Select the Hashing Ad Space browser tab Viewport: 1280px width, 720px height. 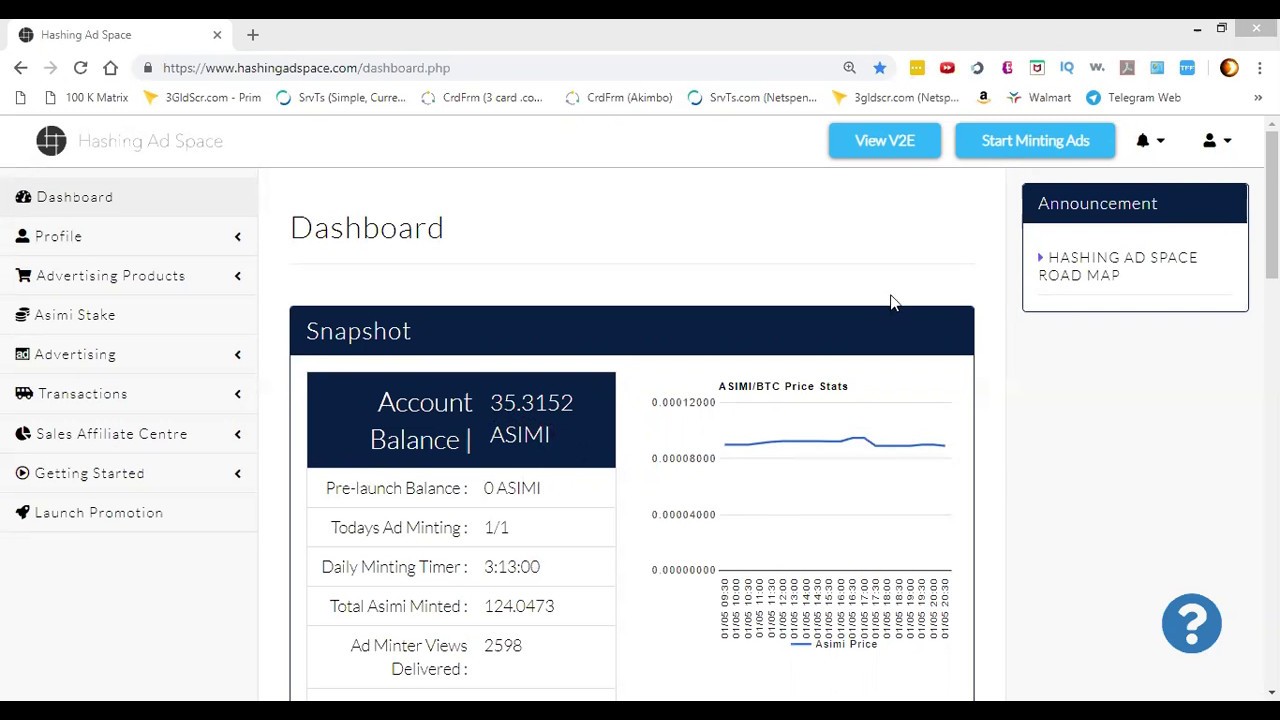pos(120,35)
